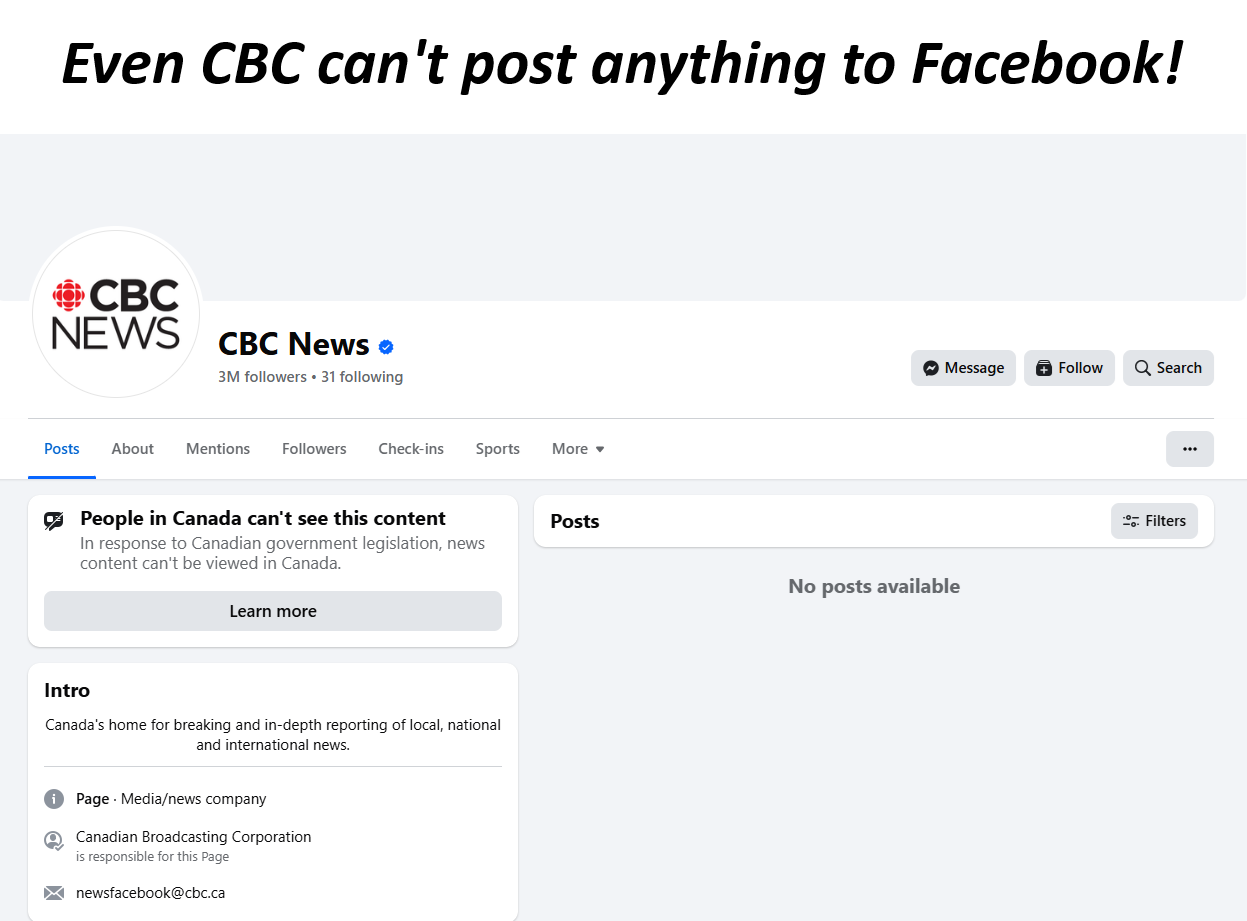Click the Learn more button
Image resolution: width=1247 pixels, height=921 pixels.
point(273,611)
